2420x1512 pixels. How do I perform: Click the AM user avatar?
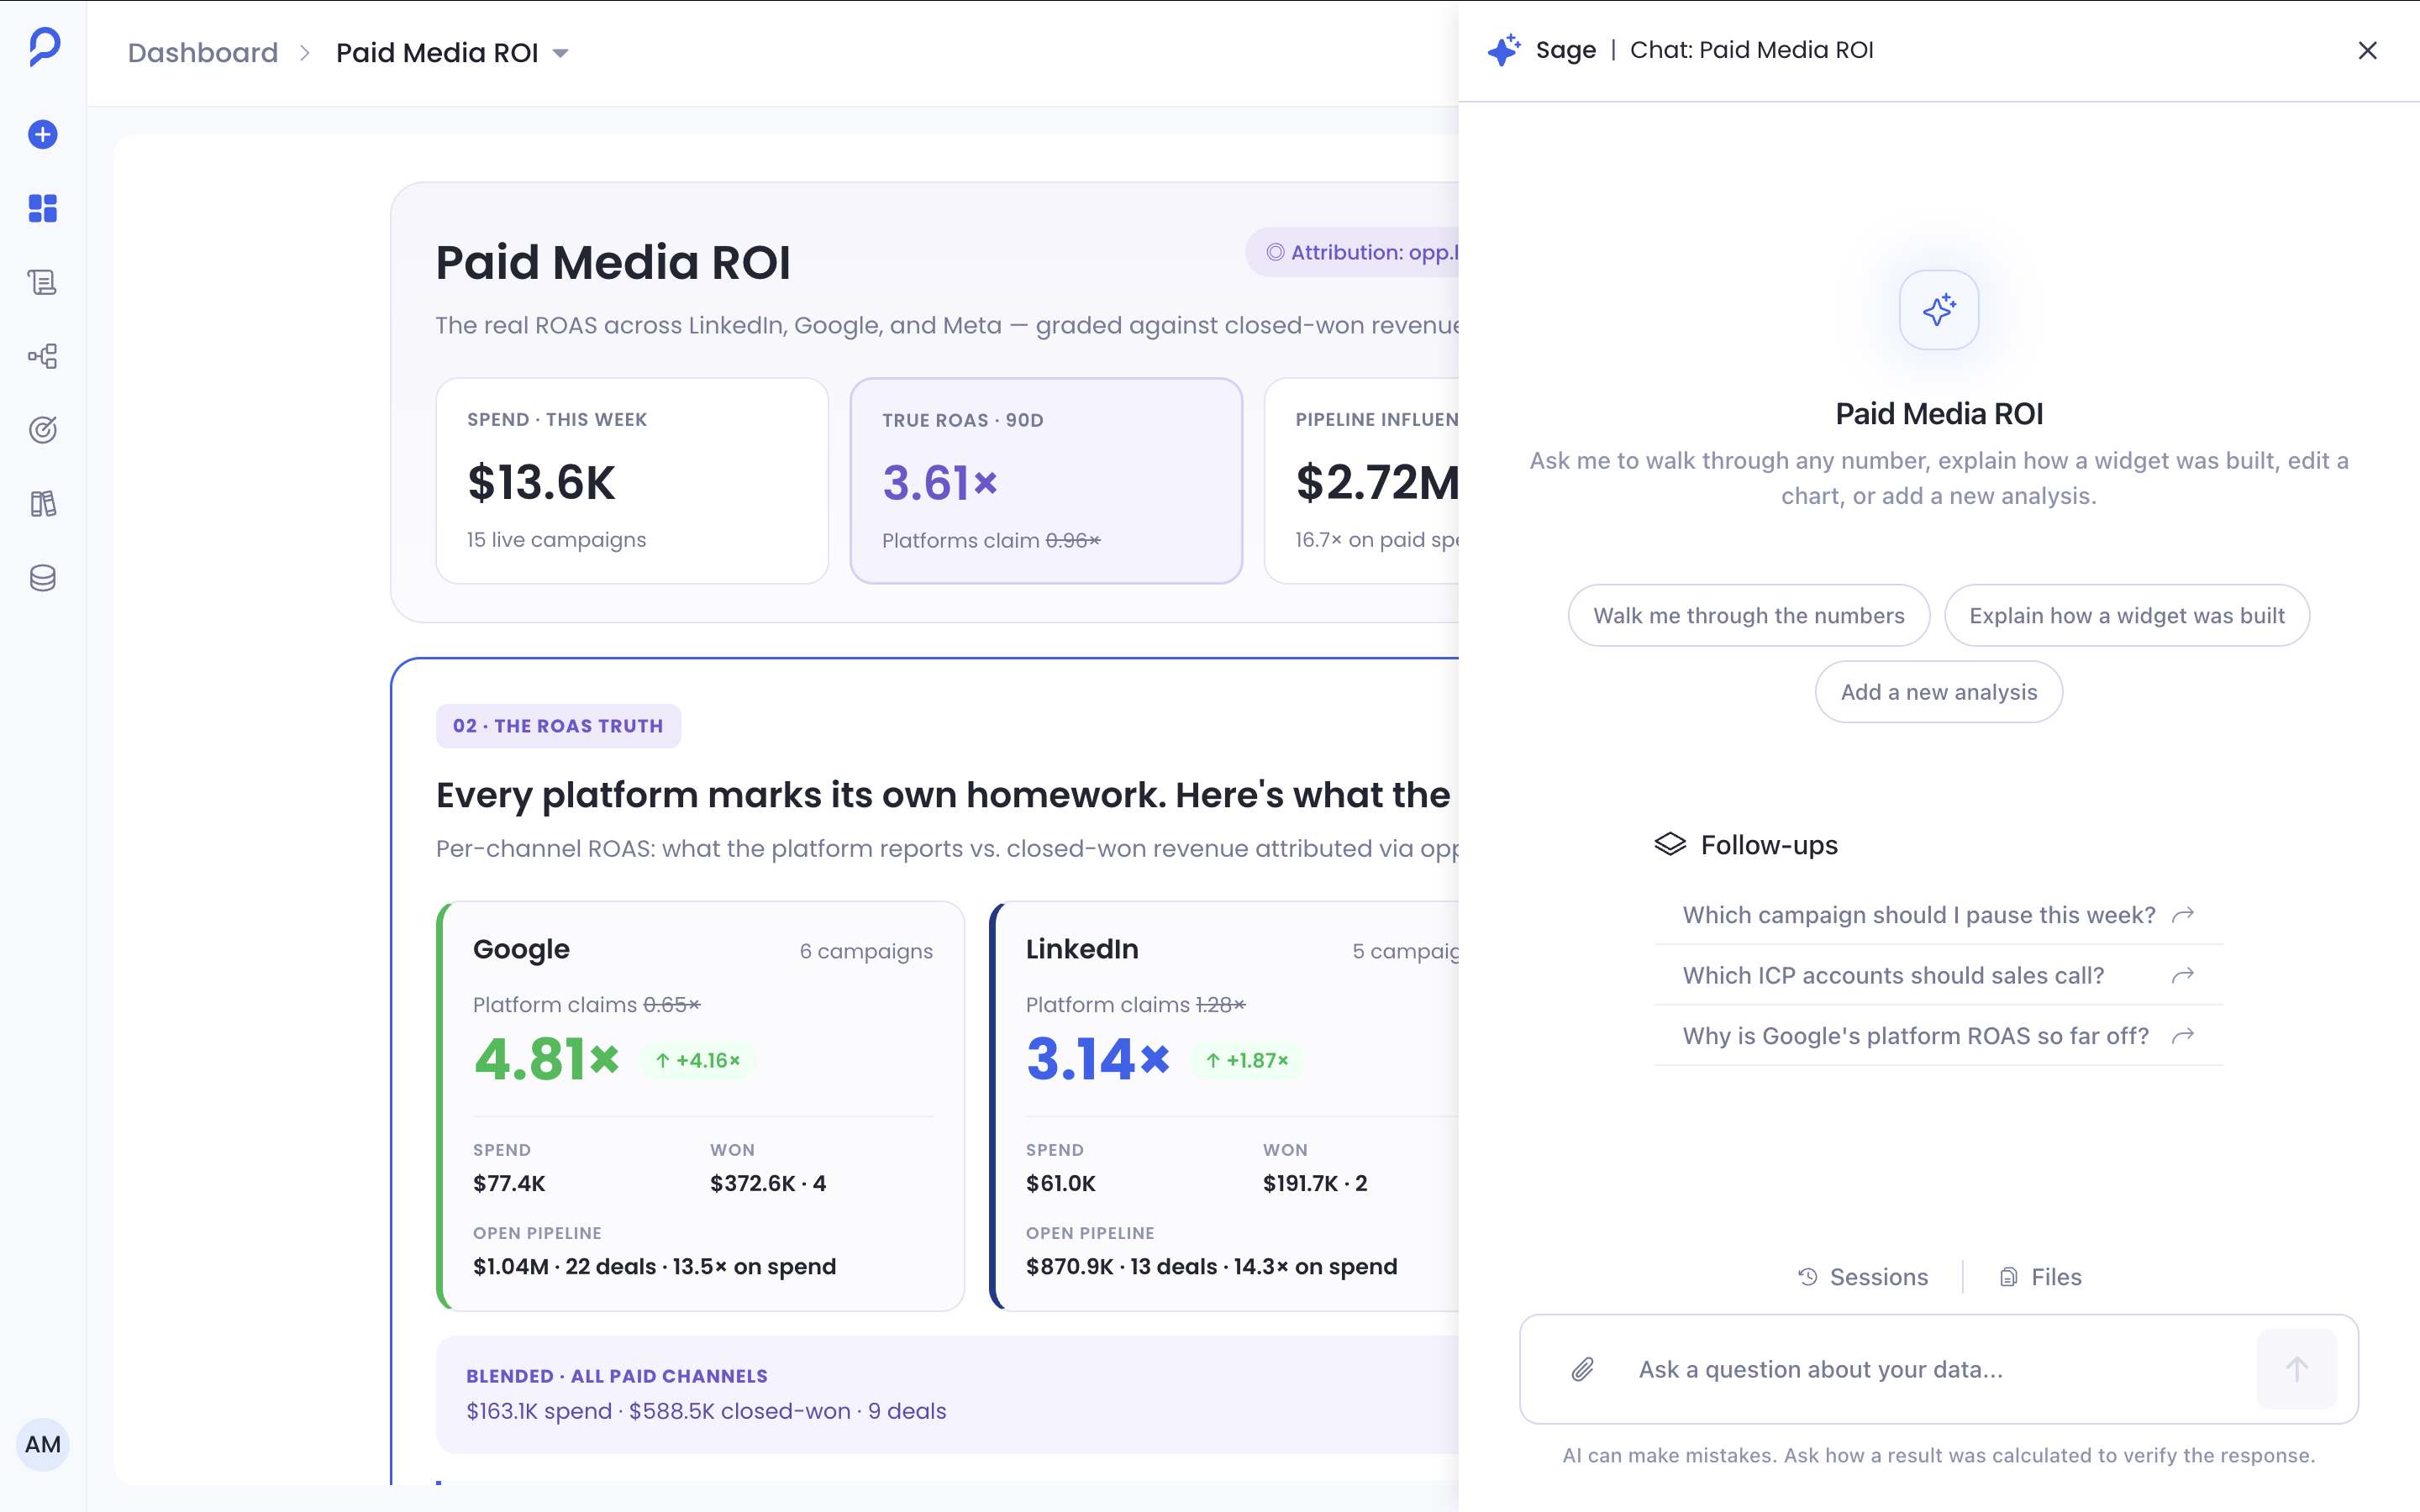click(43, 1444)
